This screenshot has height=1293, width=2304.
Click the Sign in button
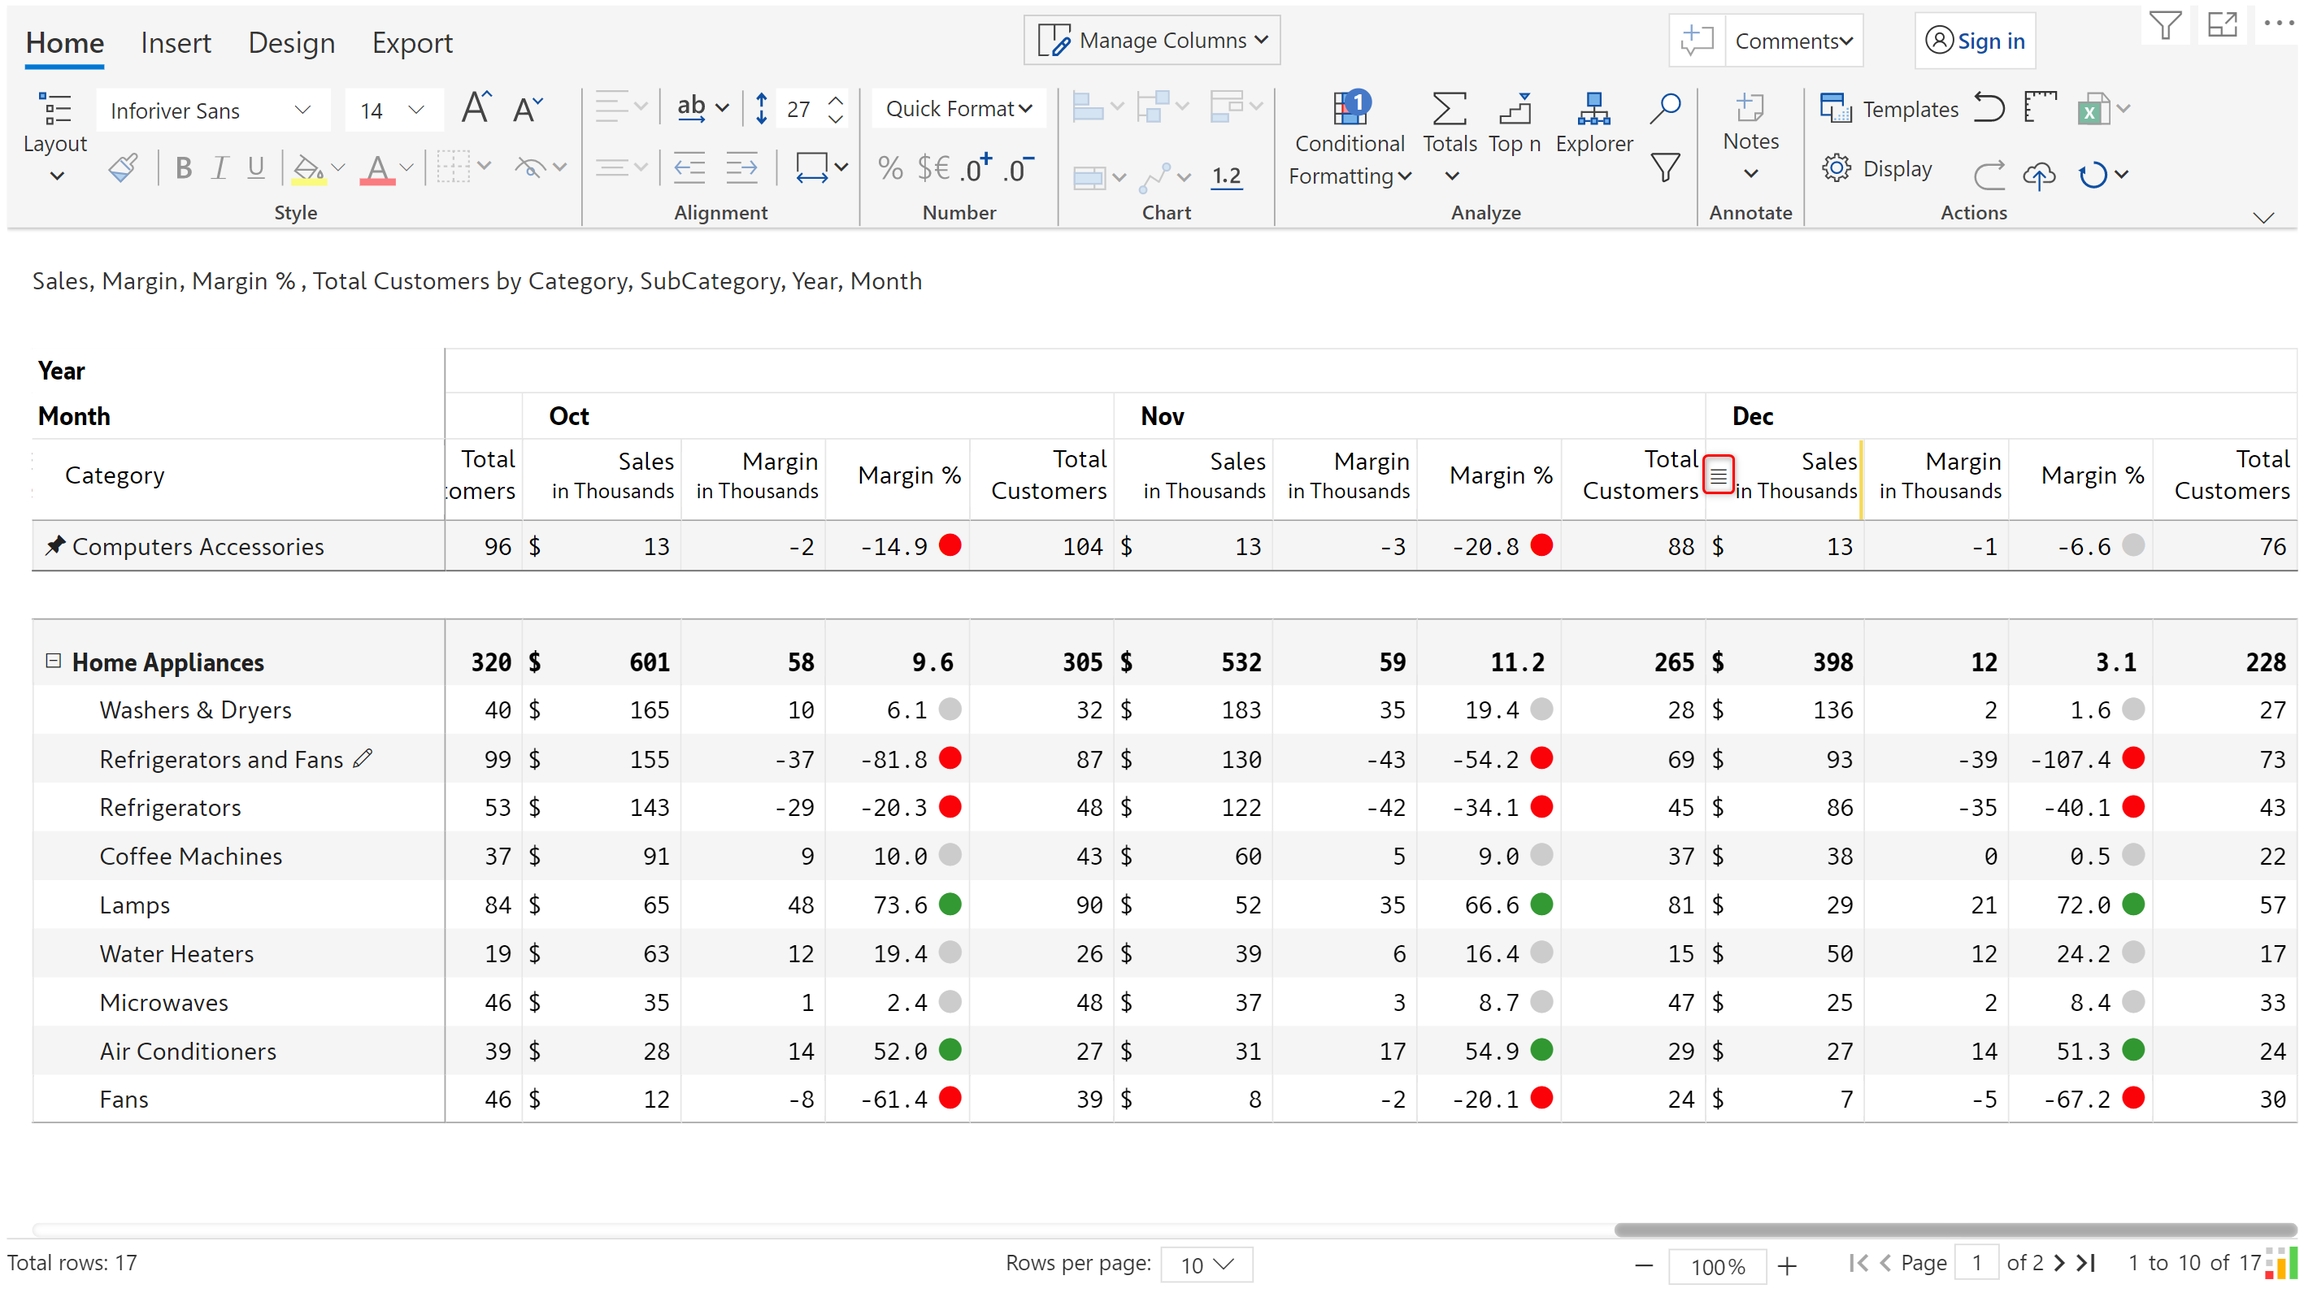click(x=1974, y=41)
